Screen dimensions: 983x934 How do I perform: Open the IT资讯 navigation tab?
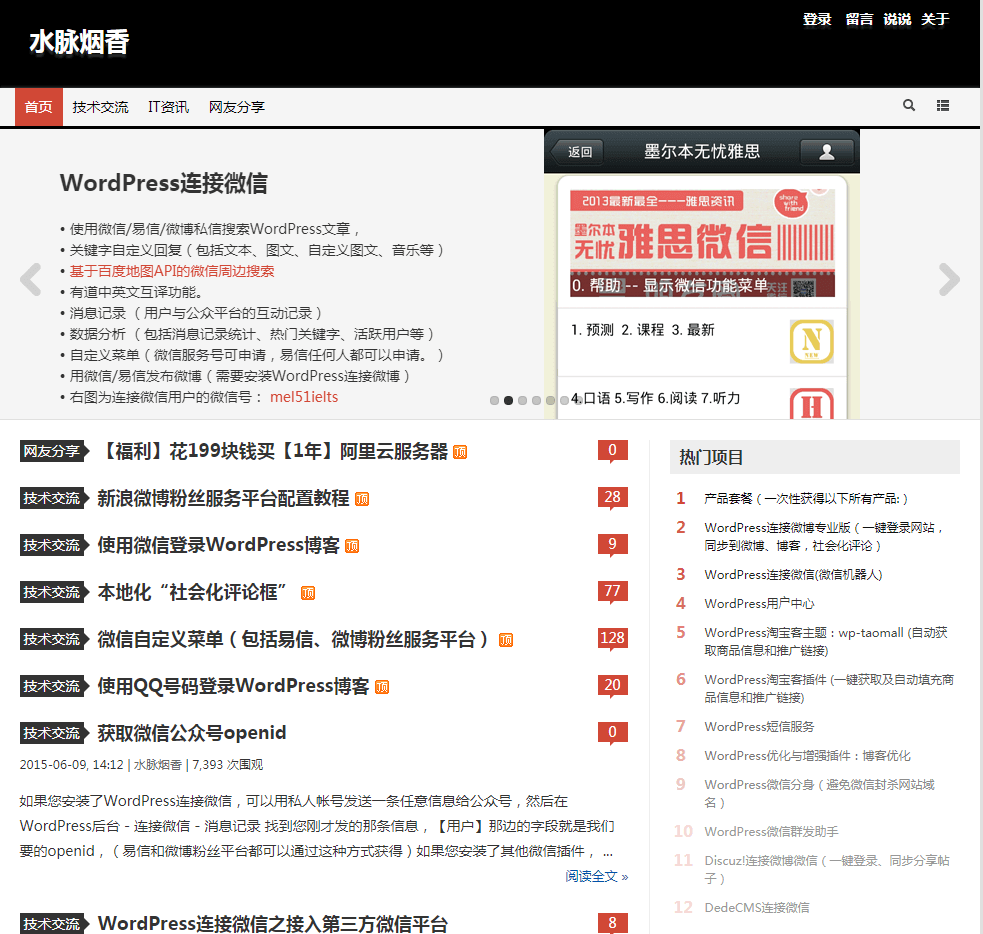168,107
